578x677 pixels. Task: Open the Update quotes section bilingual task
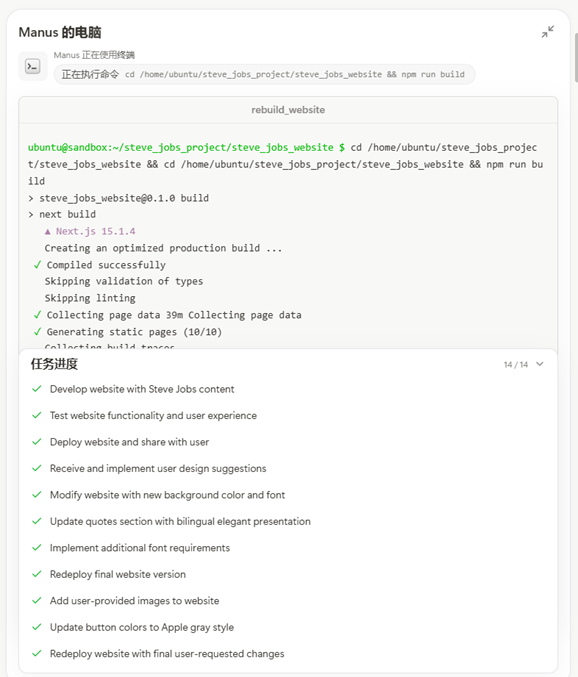tap(180, 521)
